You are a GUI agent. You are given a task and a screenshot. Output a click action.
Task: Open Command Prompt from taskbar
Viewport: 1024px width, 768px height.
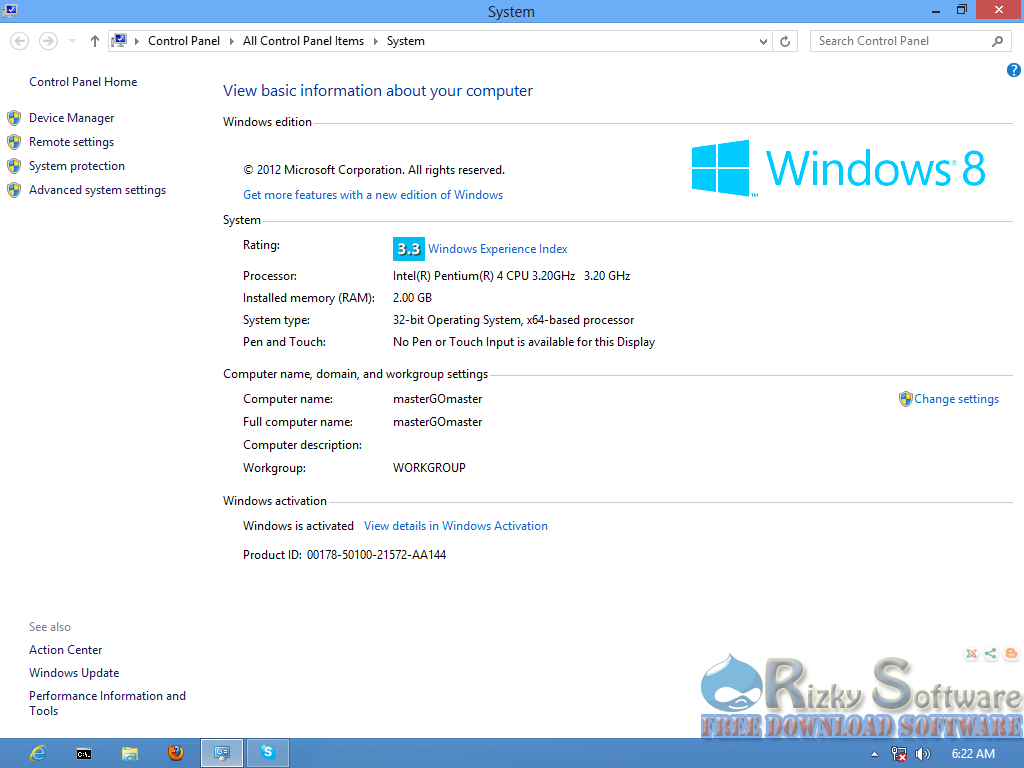click(x=84, y=754)
